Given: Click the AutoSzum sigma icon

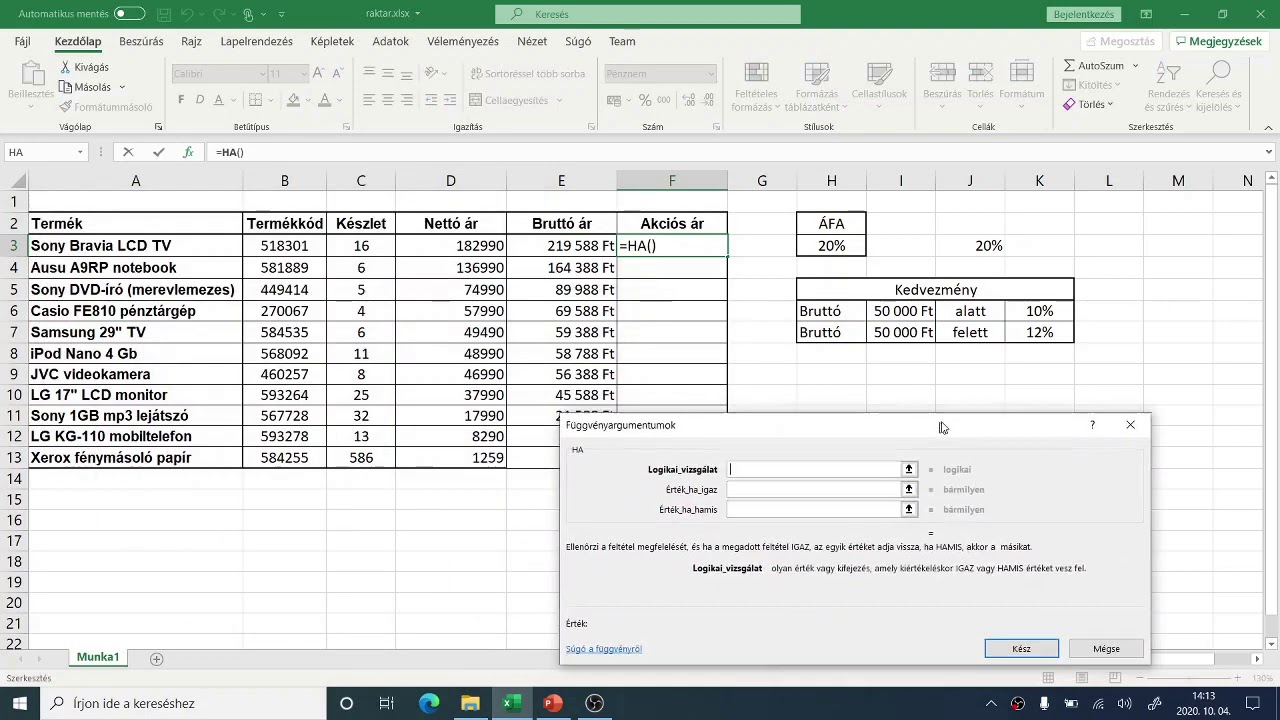Looking at the screenshot, I should point(1069,65).
